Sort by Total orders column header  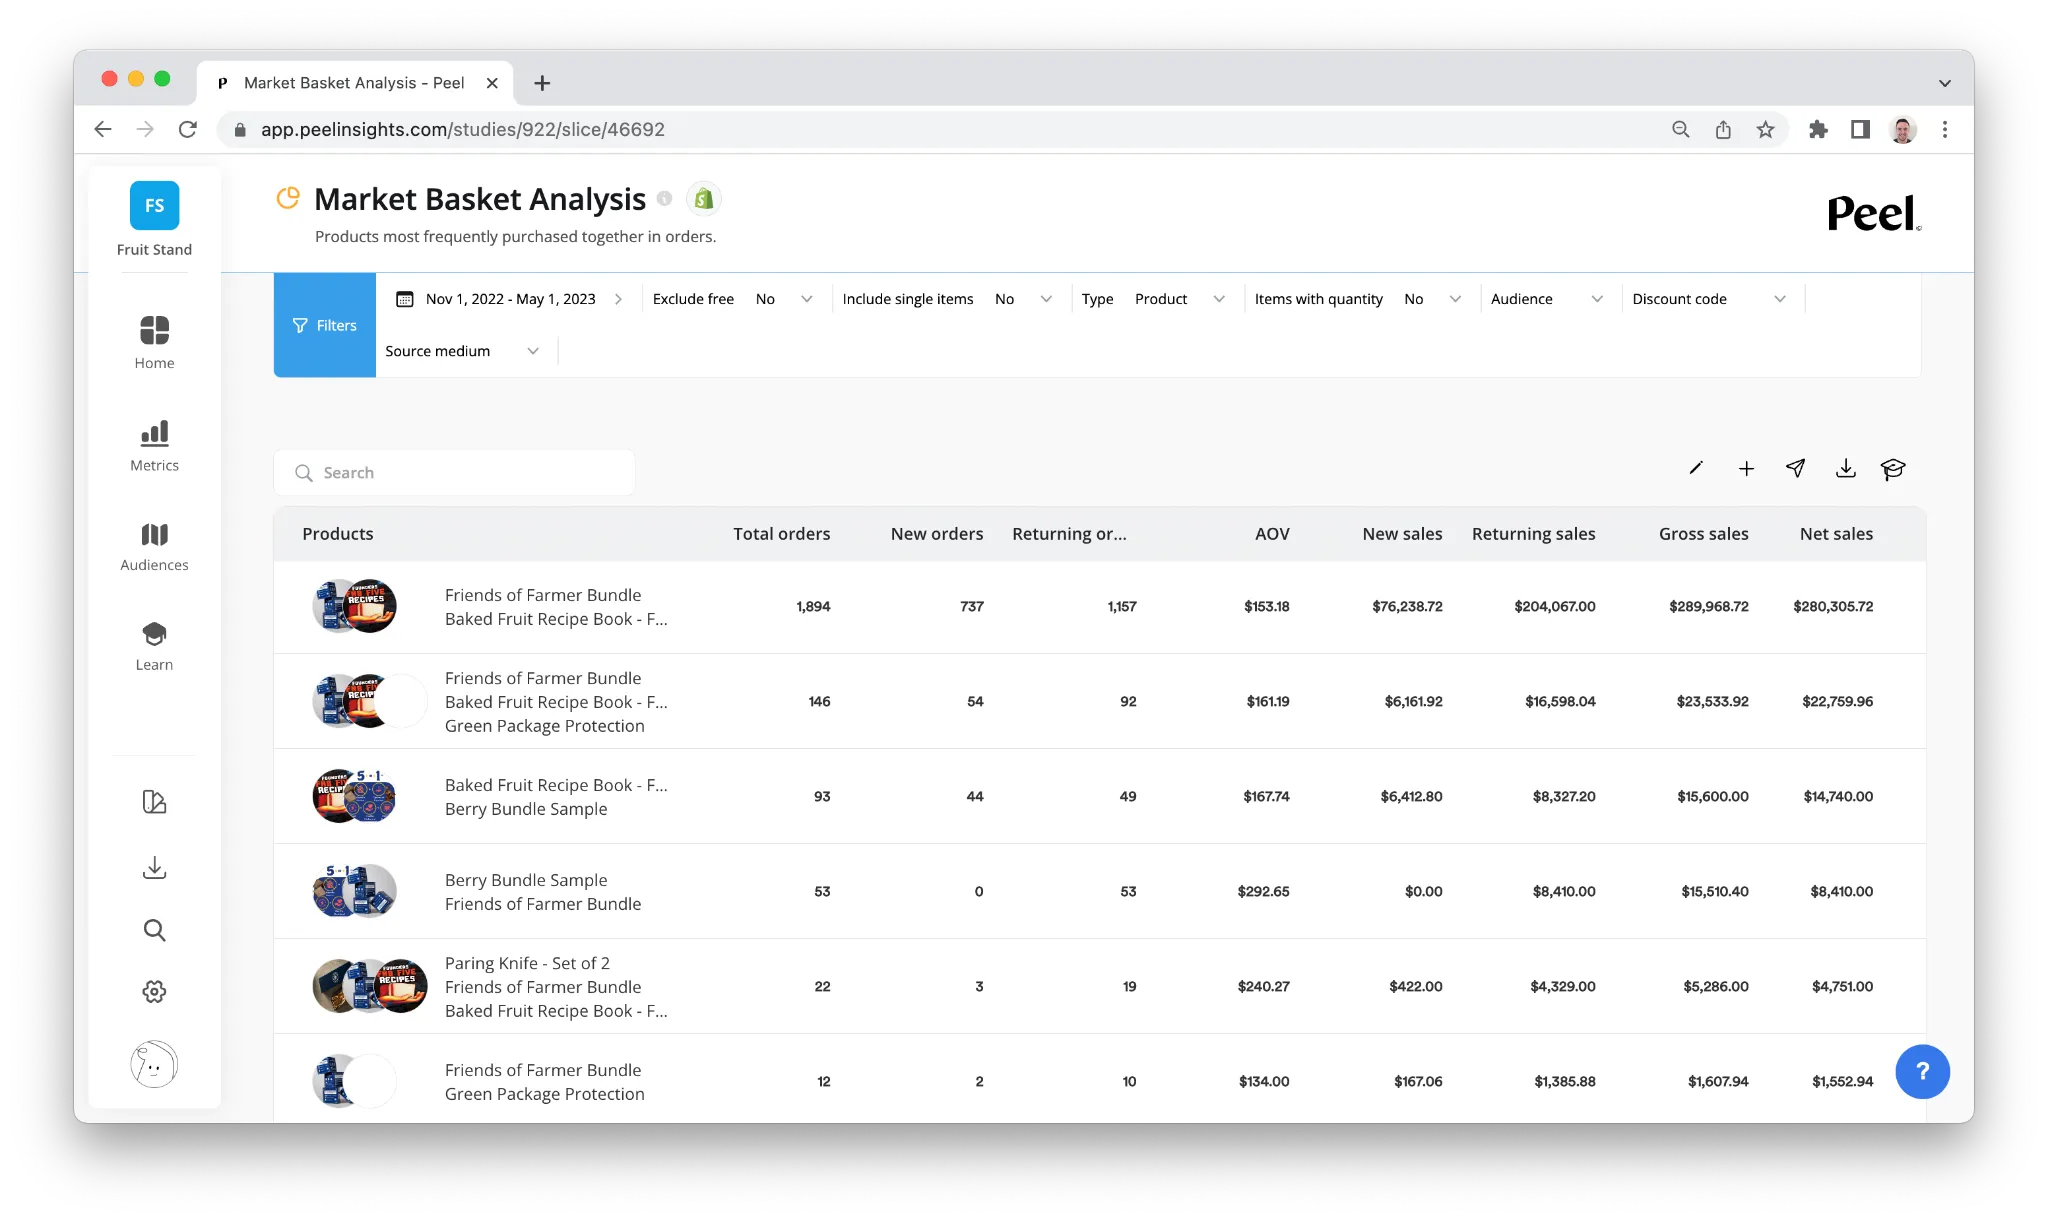point(781,534)
